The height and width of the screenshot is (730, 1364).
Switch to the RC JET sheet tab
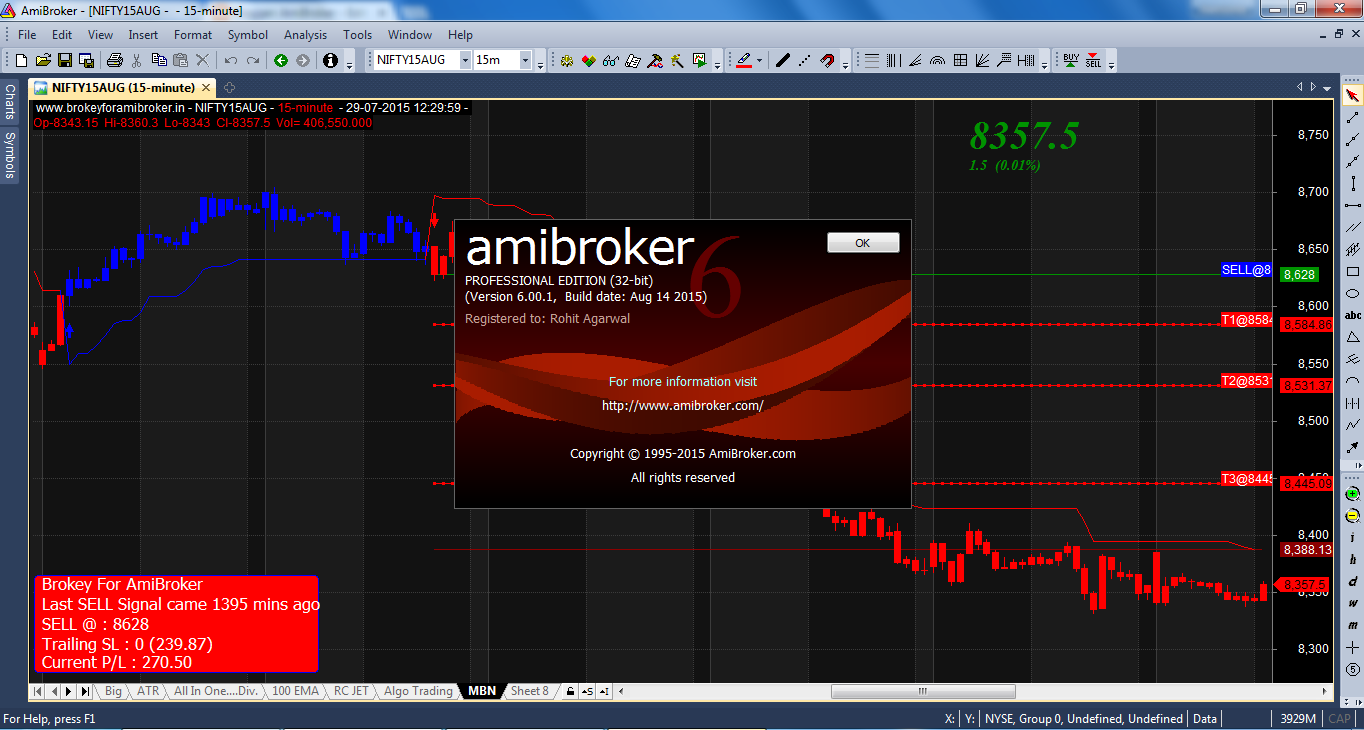coord(351,691)
